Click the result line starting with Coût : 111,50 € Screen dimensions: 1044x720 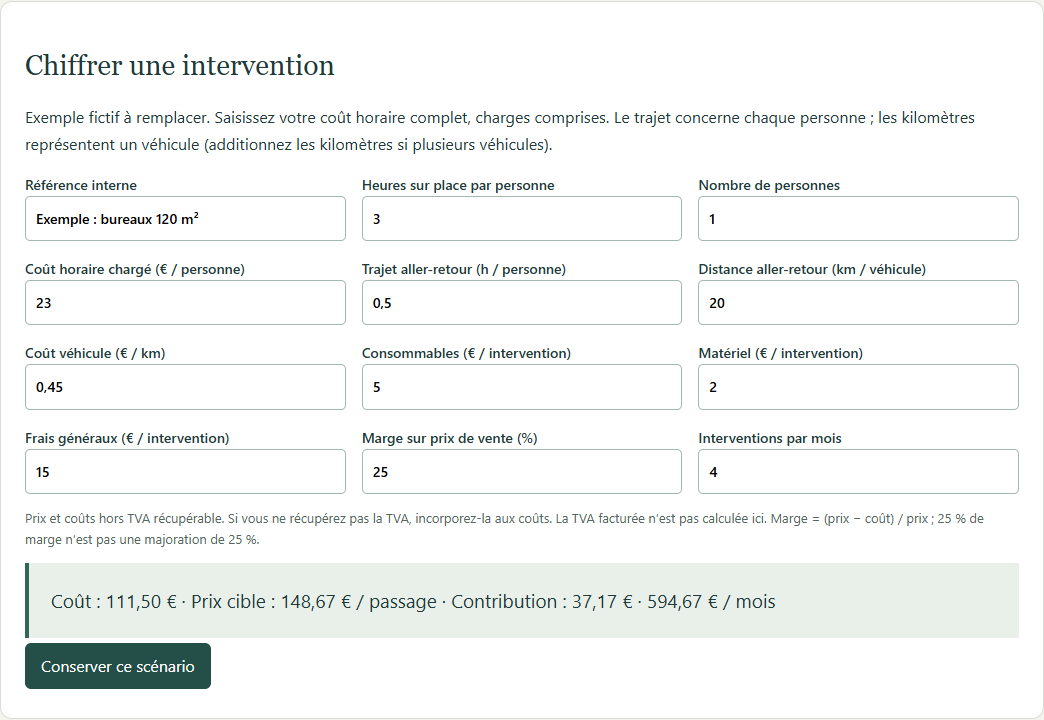413,601
